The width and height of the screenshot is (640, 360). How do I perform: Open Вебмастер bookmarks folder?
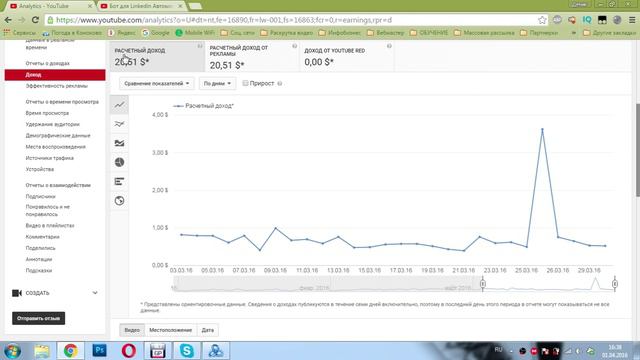[385, 33]
